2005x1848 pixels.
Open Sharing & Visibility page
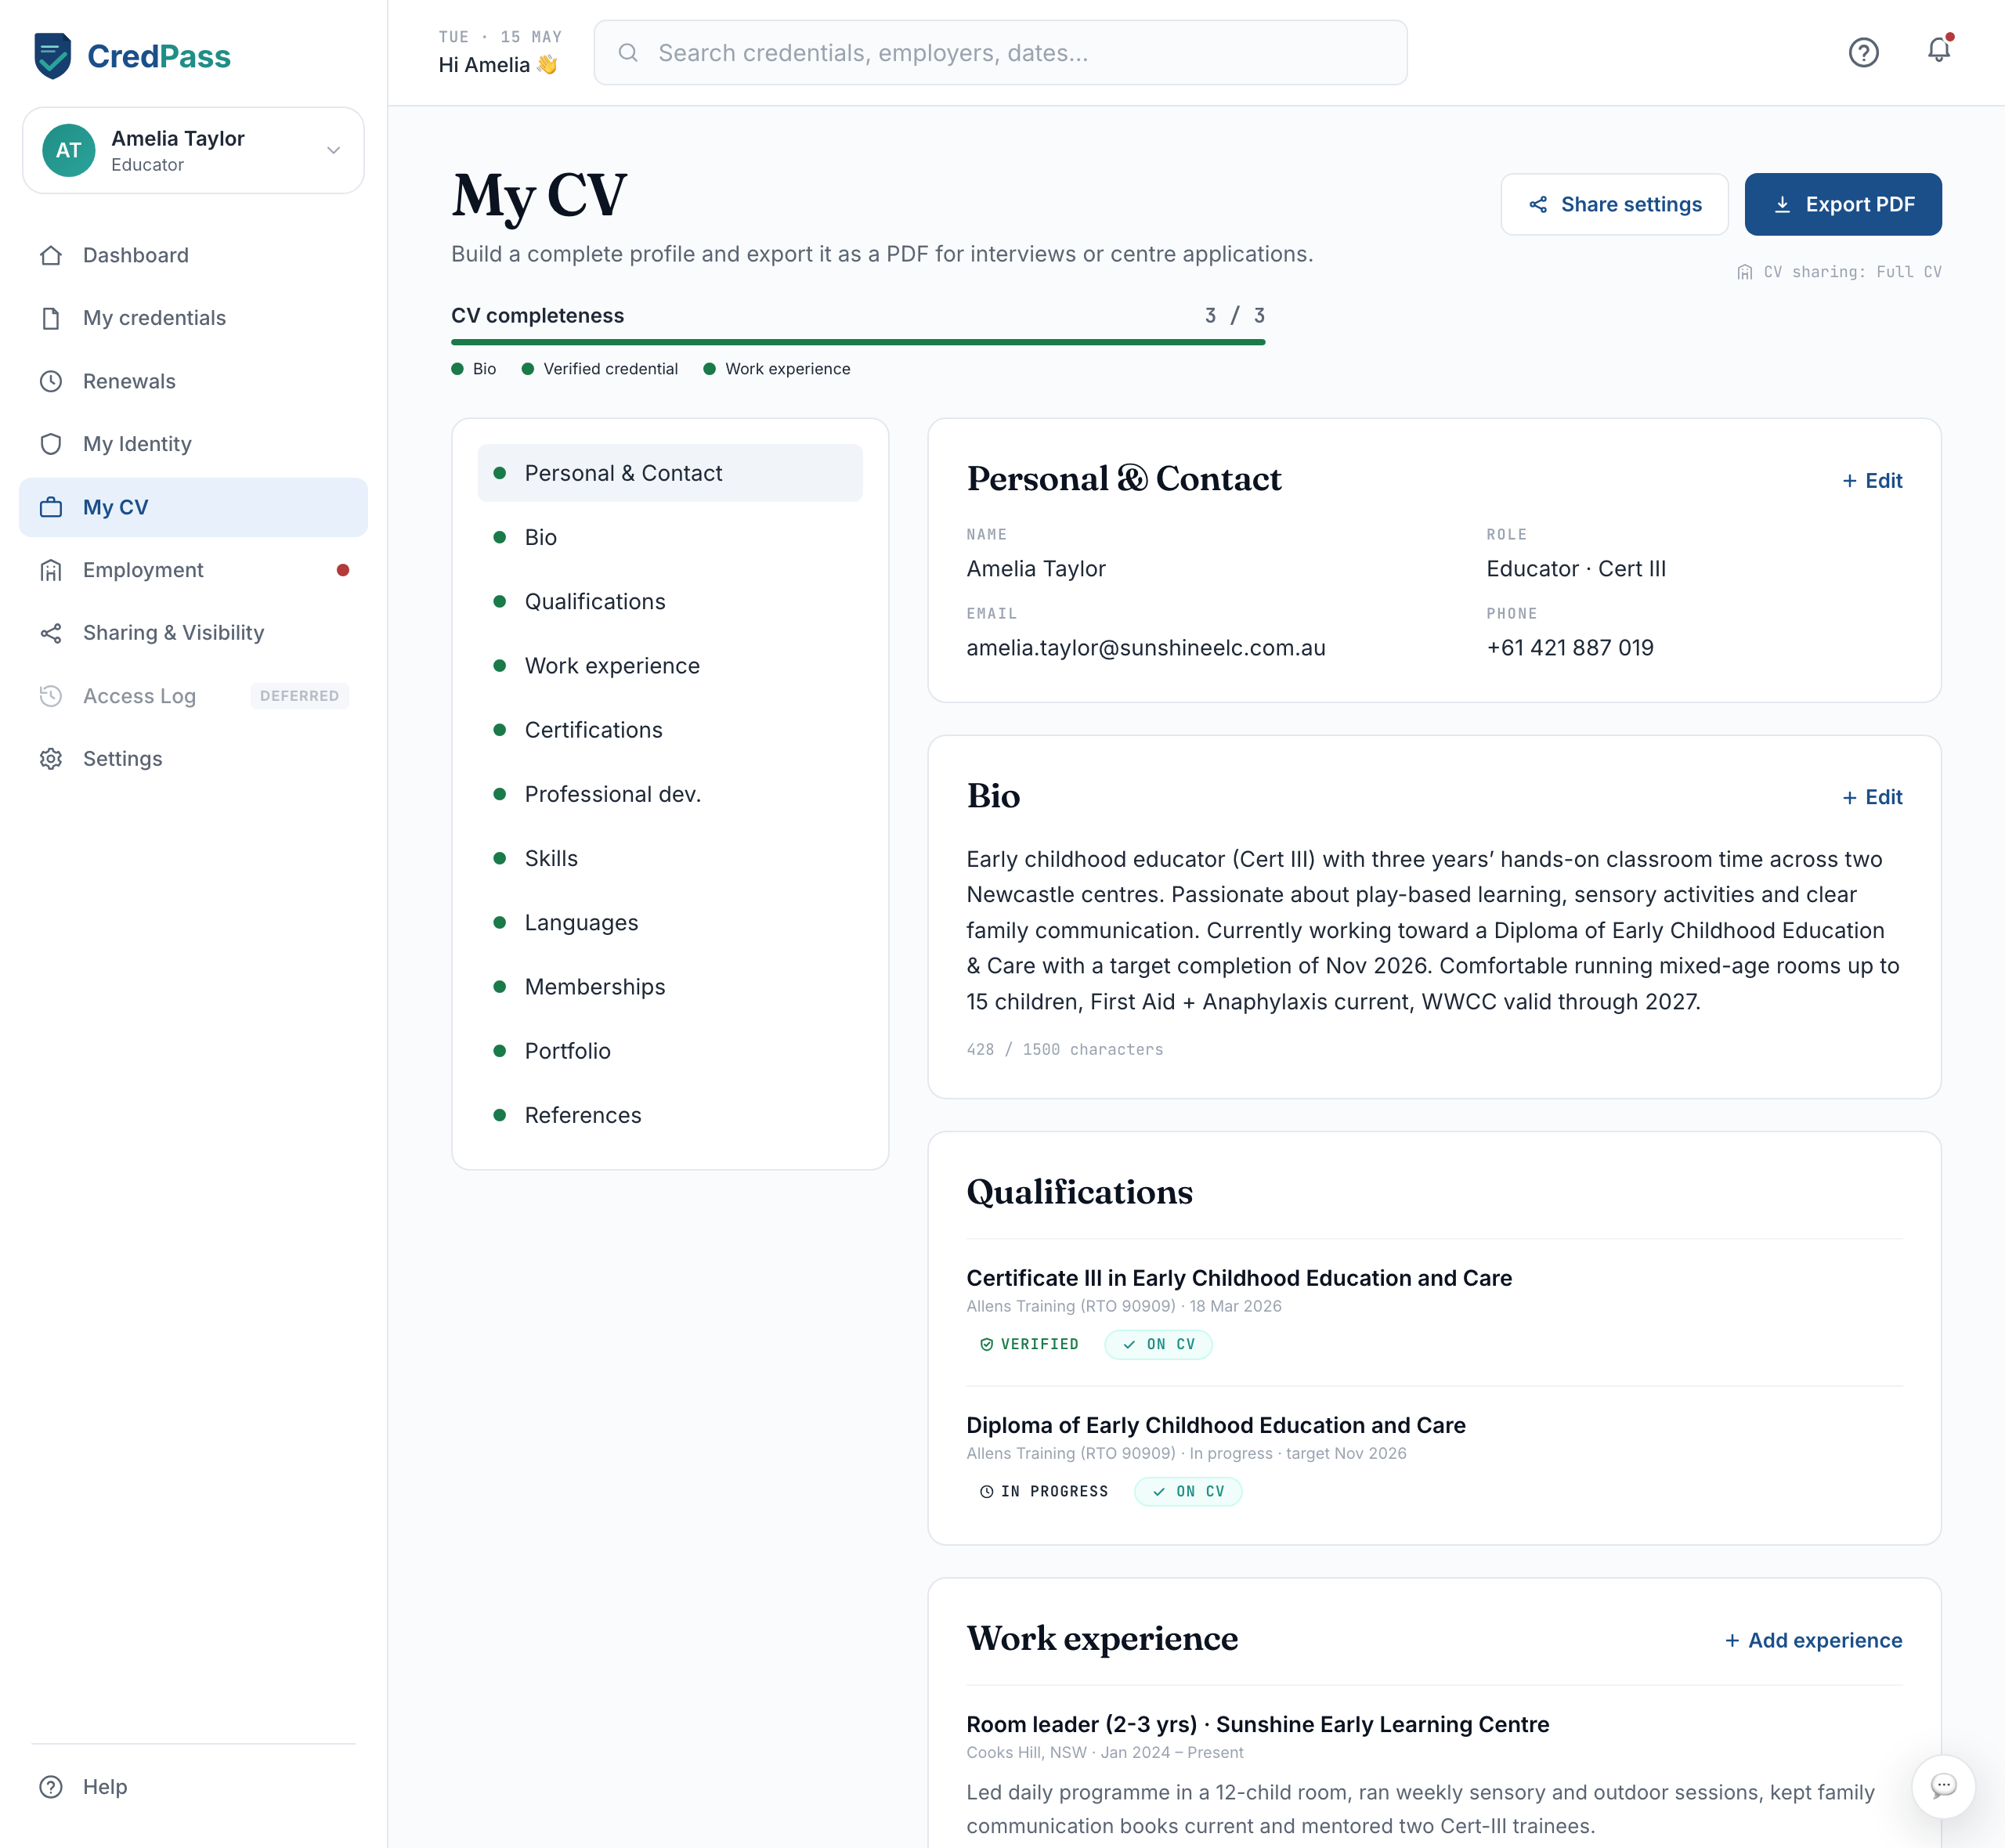click(x=193, y=633)
